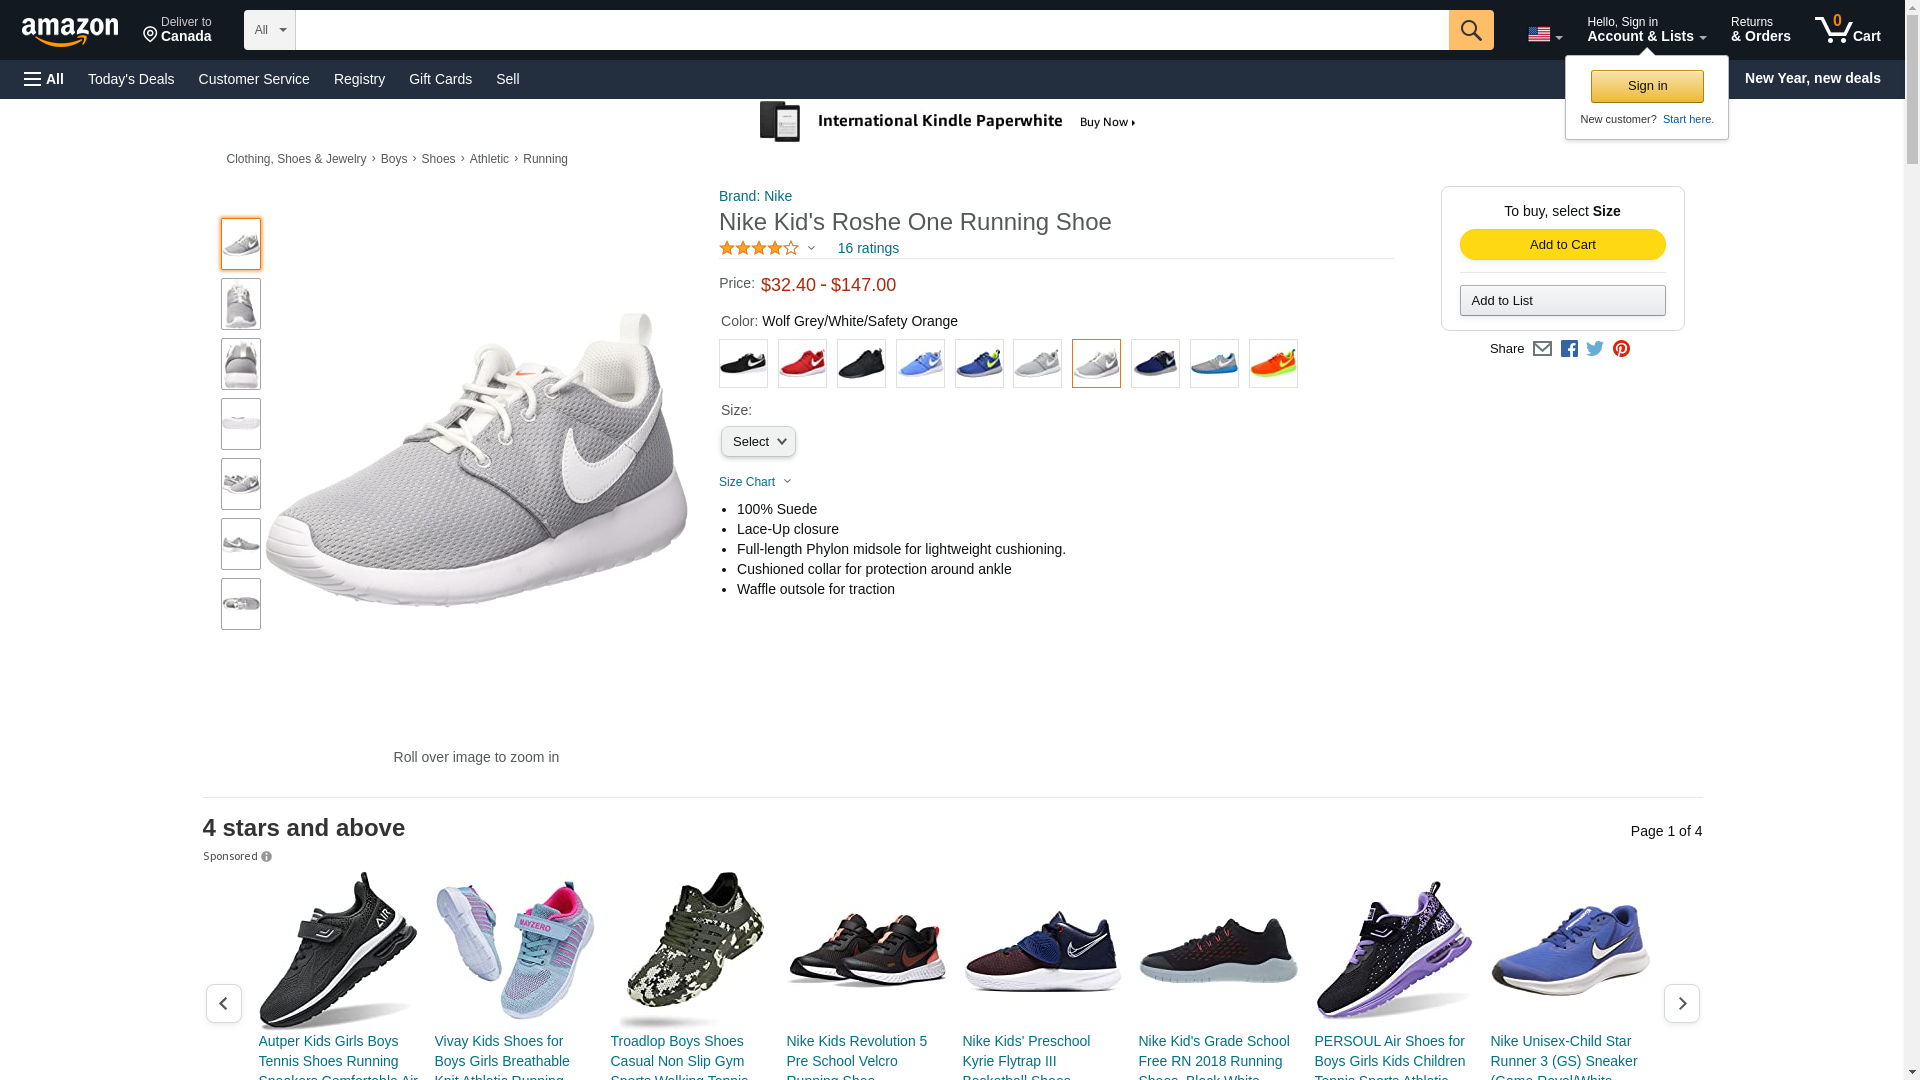Share the shoe on Twitter

point(1595,349)
